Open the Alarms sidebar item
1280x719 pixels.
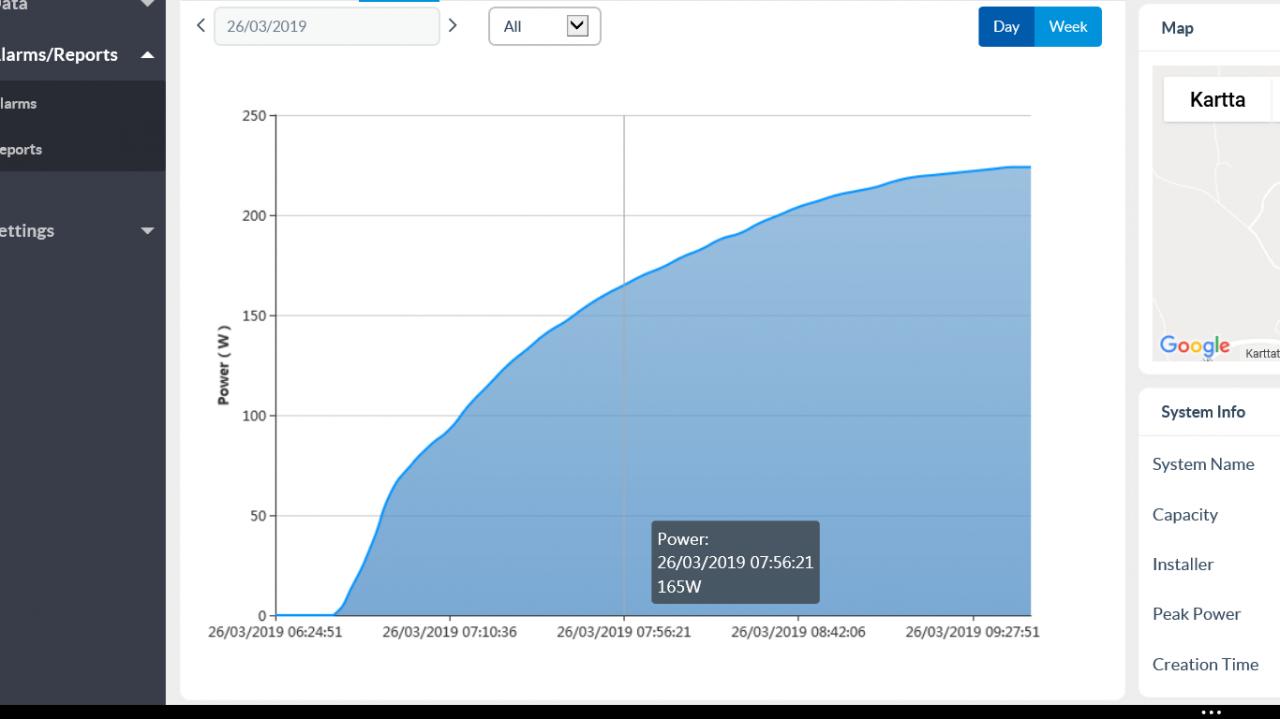pyautogui.click(x=19, y=103)
